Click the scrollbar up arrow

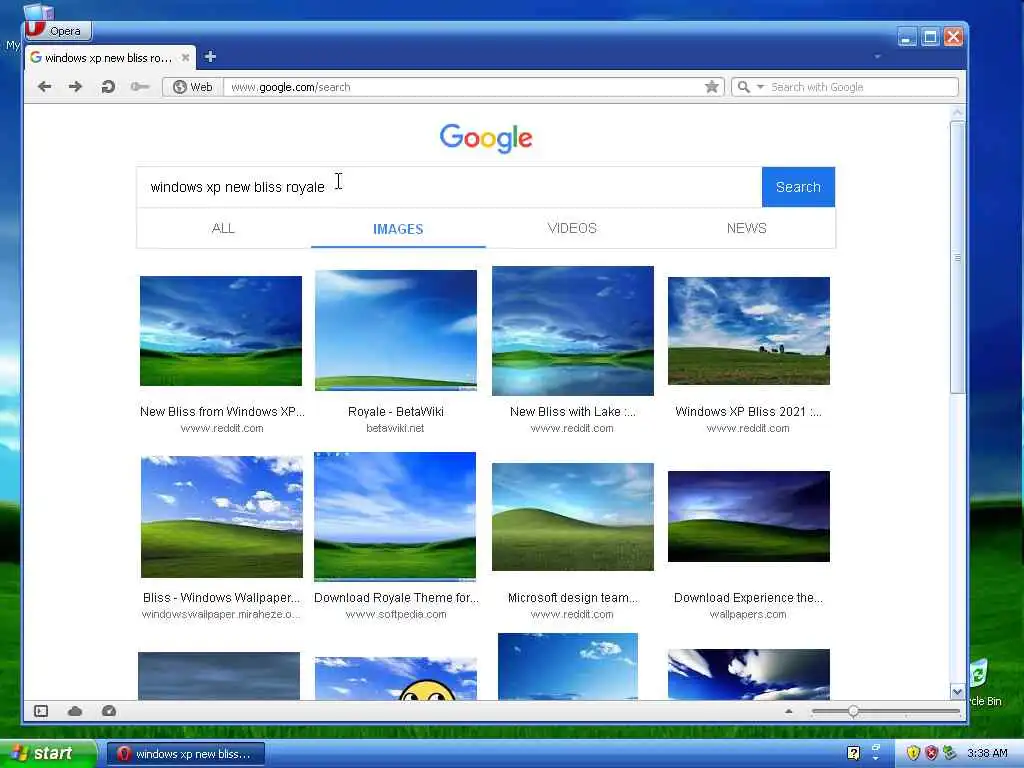tap(957, 112)
